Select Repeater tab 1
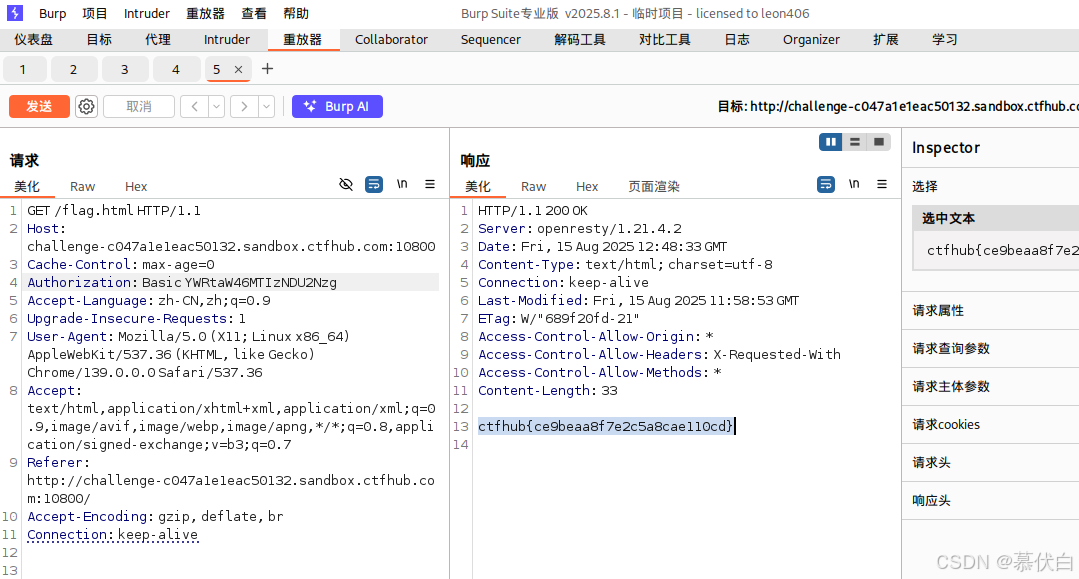The width and height of the screenshot is (1079, 579). [x=23, y=70]
